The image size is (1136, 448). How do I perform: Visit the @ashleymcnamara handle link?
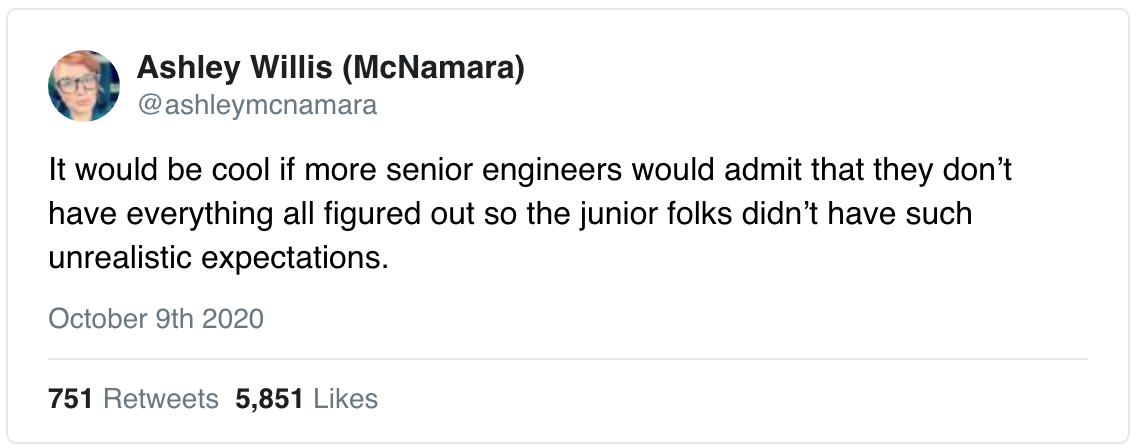point(256,104)
